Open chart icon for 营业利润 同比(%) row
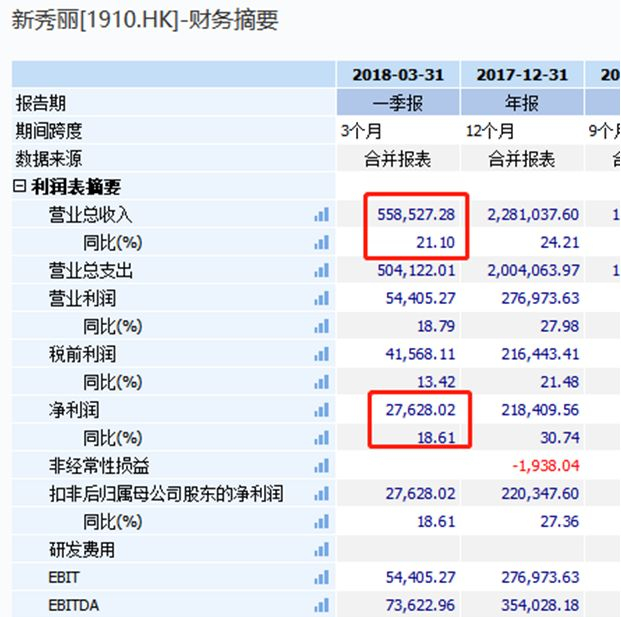The height and width of the screenshot is (617, 621). point(322,326)
